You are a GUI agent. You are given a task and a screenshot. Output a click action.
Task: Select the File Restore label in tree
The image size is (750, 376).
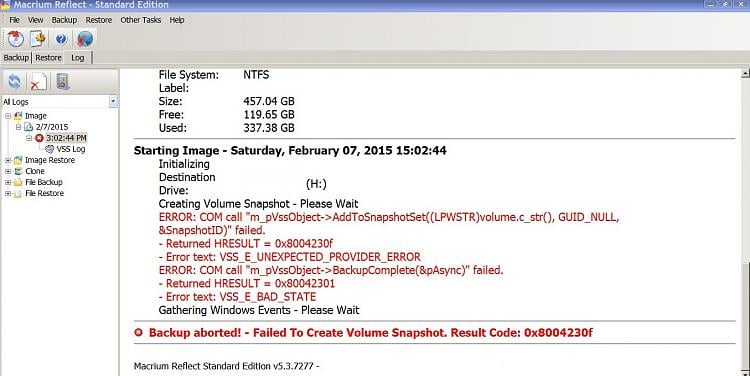pyautogui.click(x=44, y=193)
